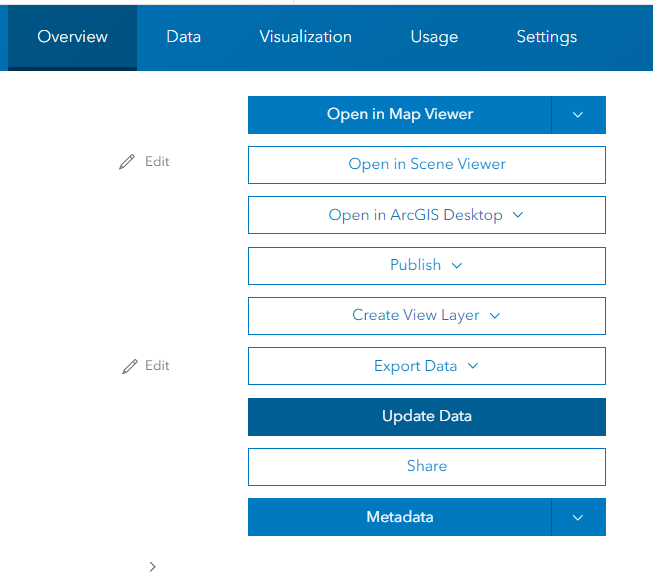This screenshot has width=653, height=575.
Task: Expand the Open in ArcGIS Desktop dropdown
Action: [x=426, y=215]
